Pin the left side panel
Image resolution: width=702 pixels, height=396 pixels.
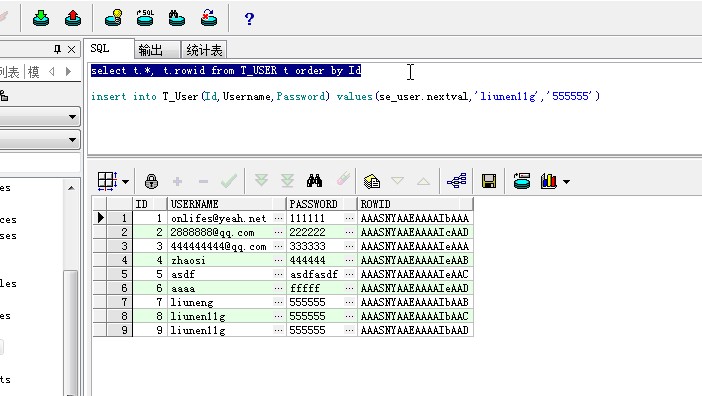point(57,49)
